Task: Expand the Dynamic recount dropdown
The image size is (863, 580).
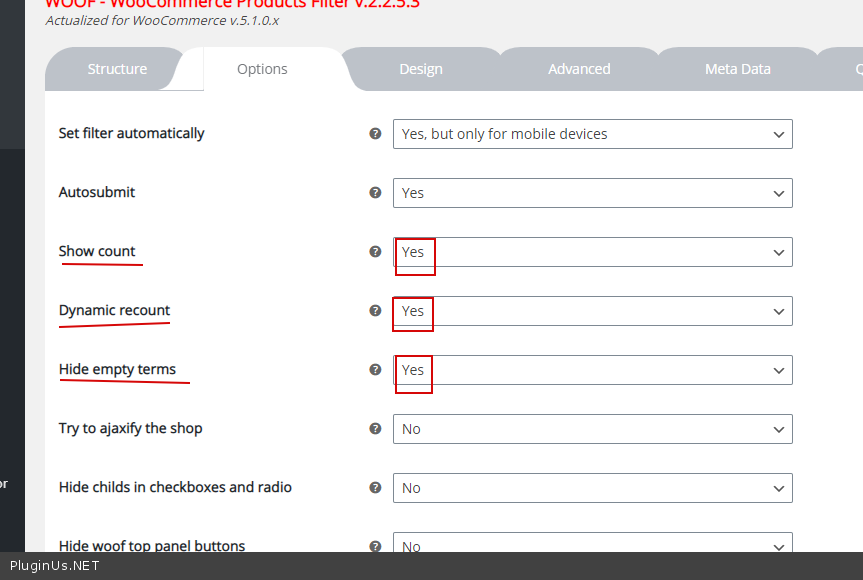Action: click(592, 311)
